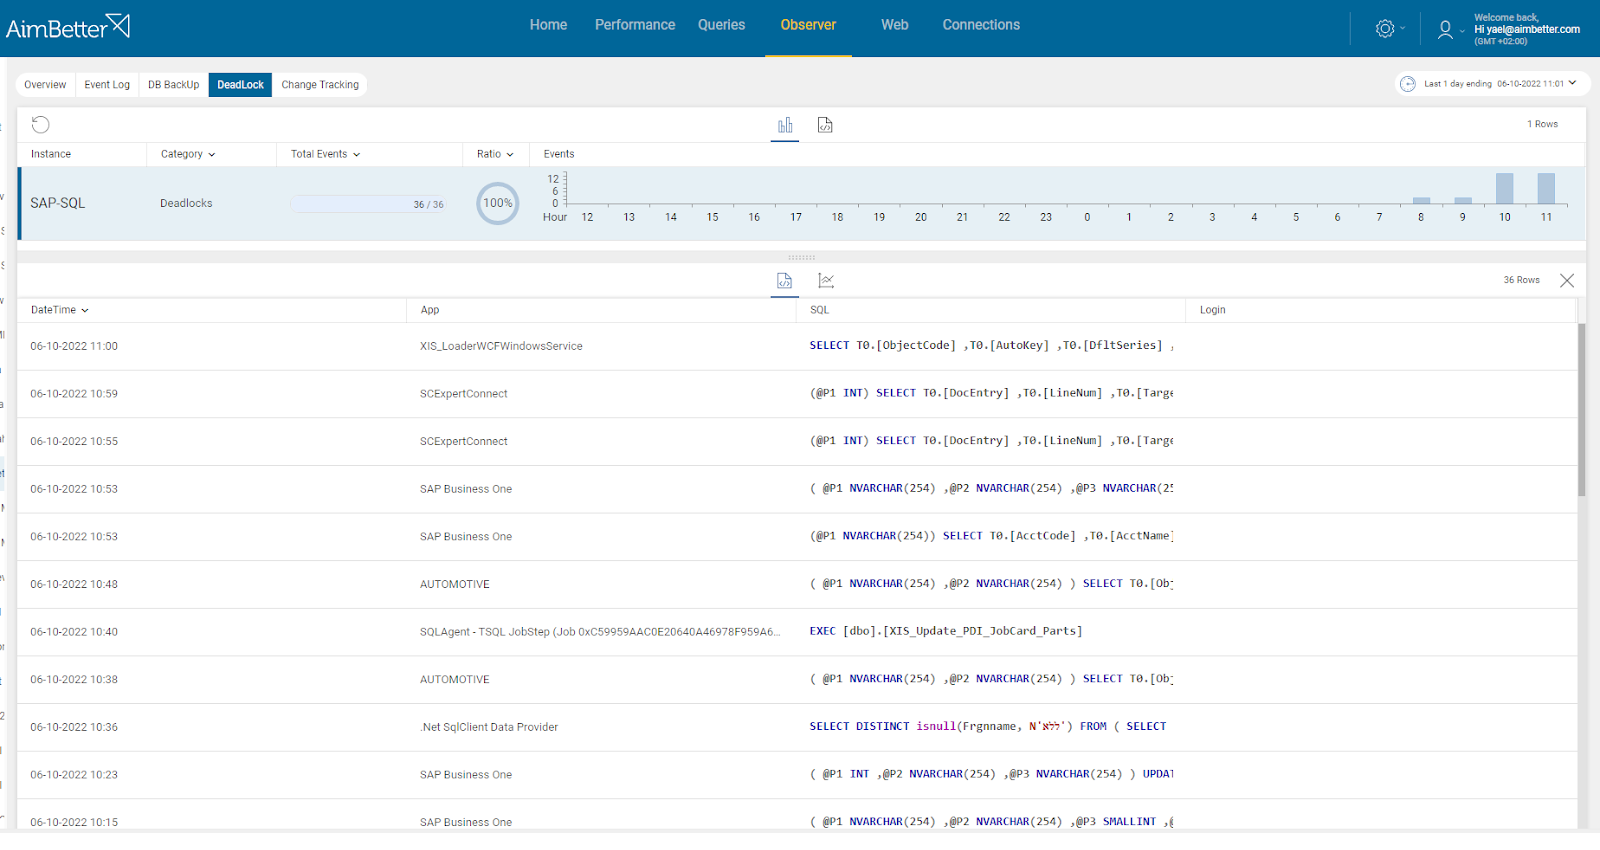Open the Performance menu
Screen dimensions: 1600x850
(635, 25)
